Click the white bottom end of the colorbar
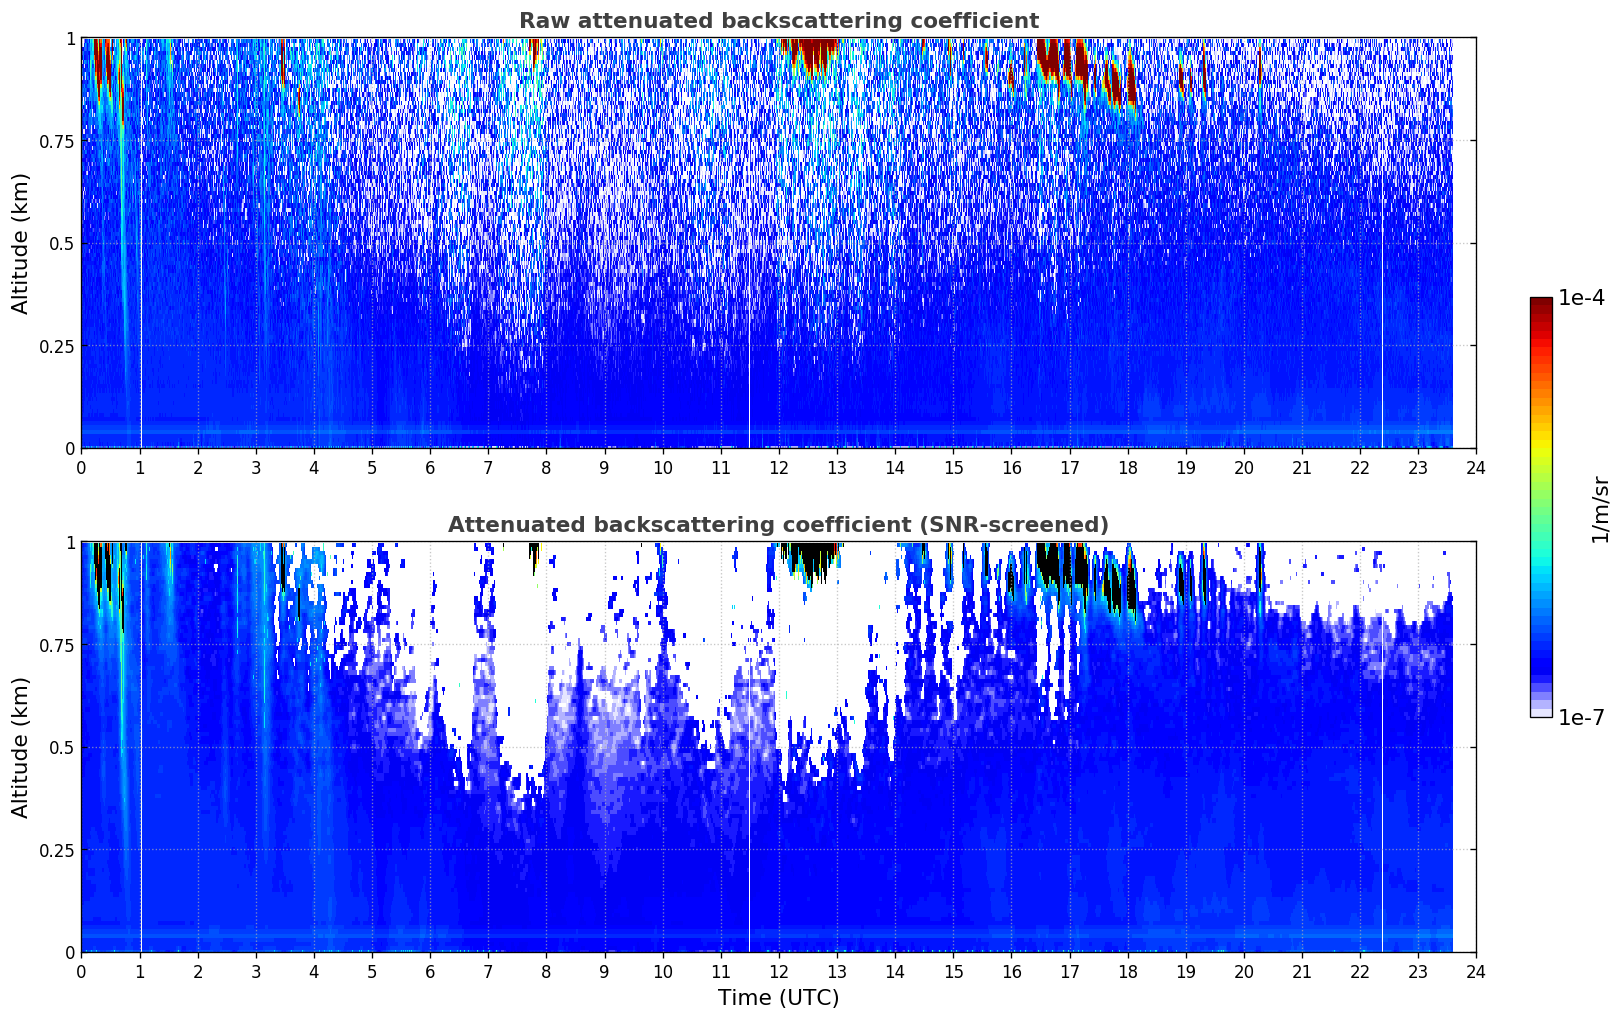The width and height of the screenshot is (1621, 1020). tap(1540, 712)
